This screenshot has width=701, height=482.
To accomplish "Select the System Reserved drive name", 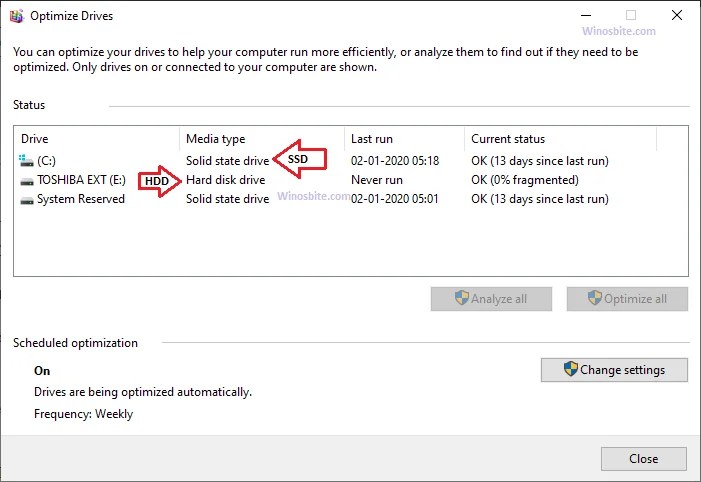I will 80,199.
